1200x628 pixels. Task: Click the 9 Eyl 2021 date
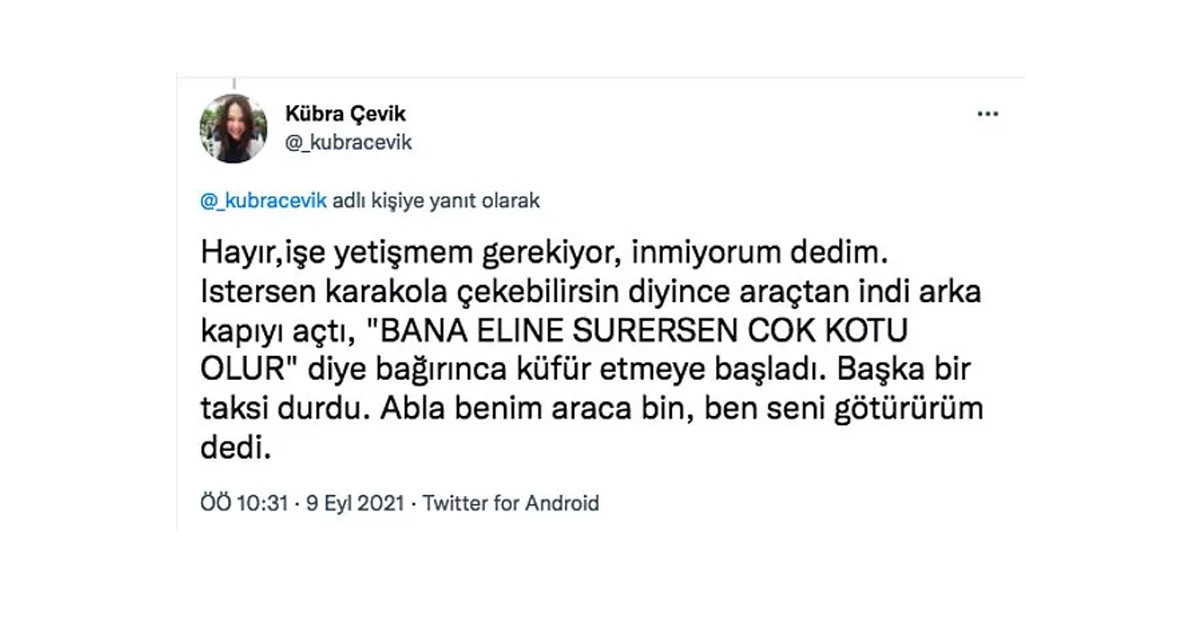(354, 503)
